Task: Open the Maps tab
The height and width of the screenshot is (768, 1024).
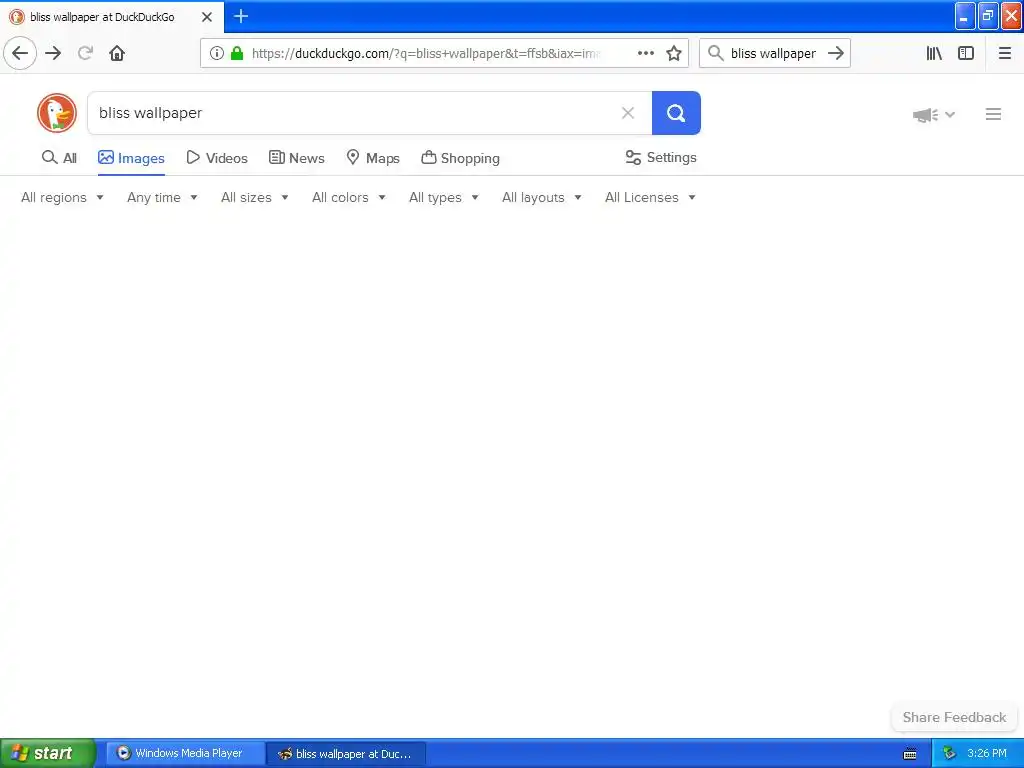Action: click(x=373, y=158)
